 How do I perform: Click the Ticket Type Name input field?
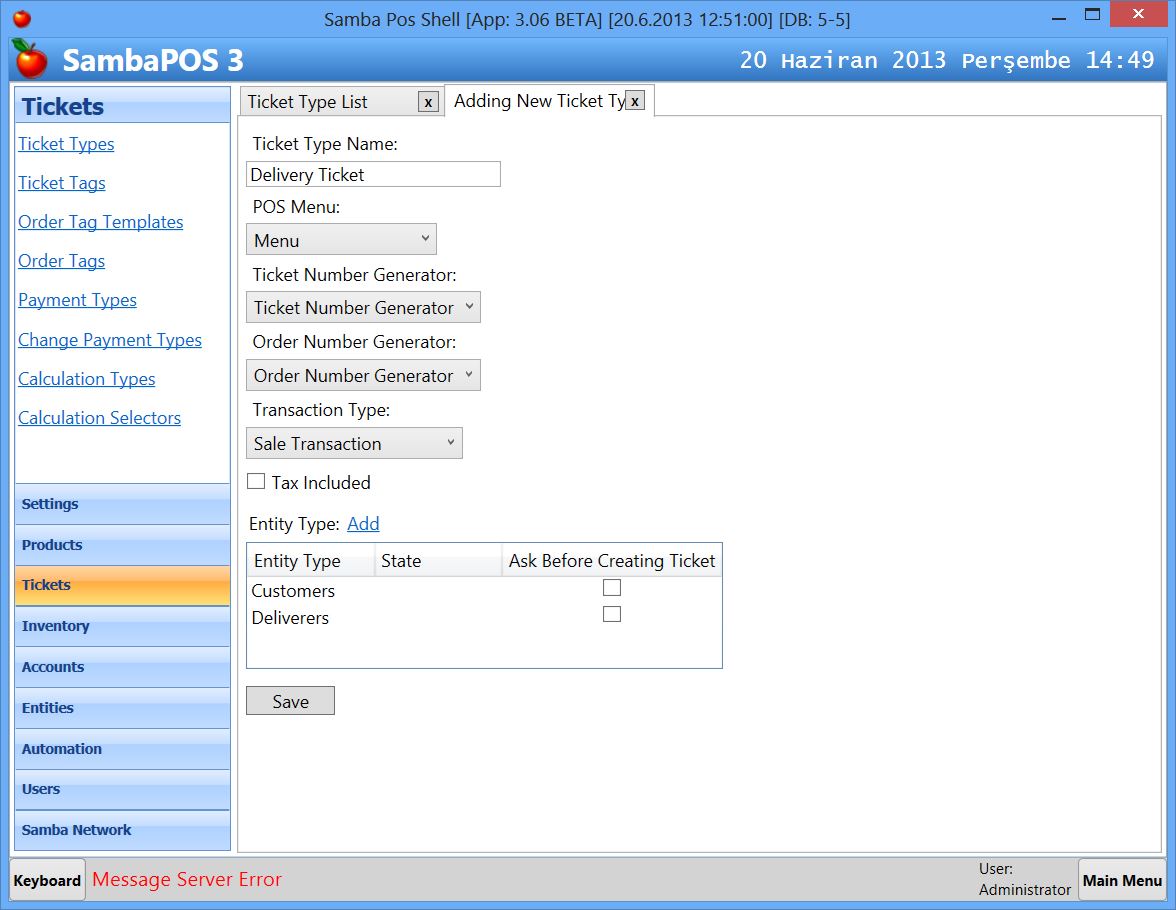coord(373,175)
